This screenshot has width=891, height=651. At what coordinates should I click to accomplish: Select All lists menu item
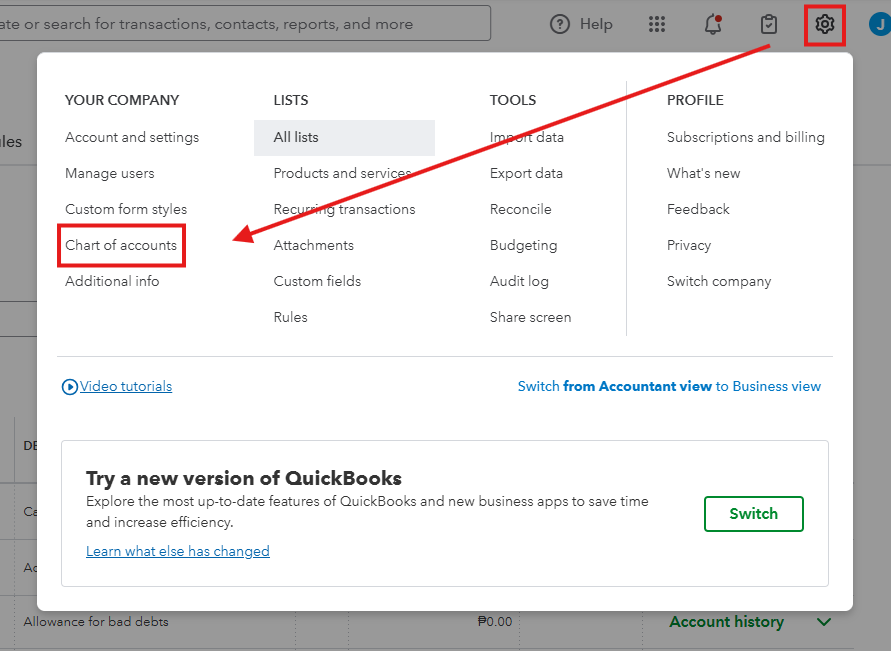[296, 137]
